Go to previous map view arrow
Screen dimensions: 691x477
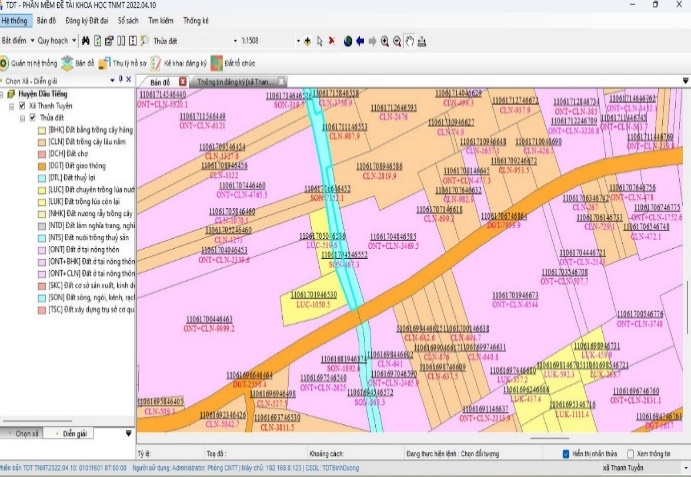point(359,41)
